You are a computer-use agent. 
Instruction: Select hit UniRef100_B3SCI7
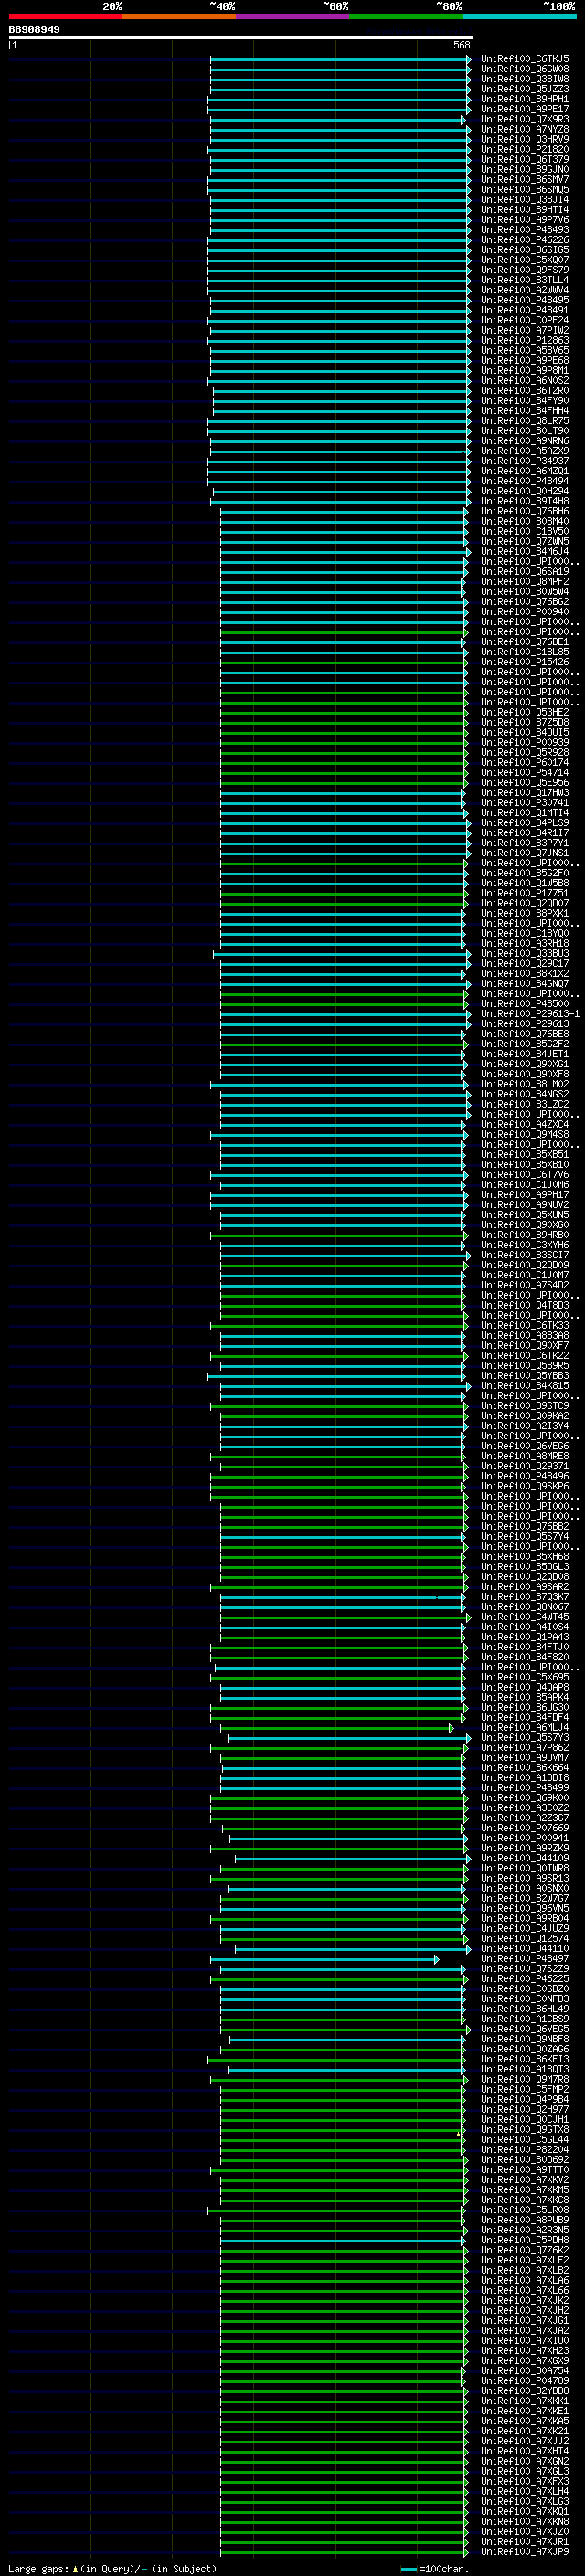[524, 1255]
